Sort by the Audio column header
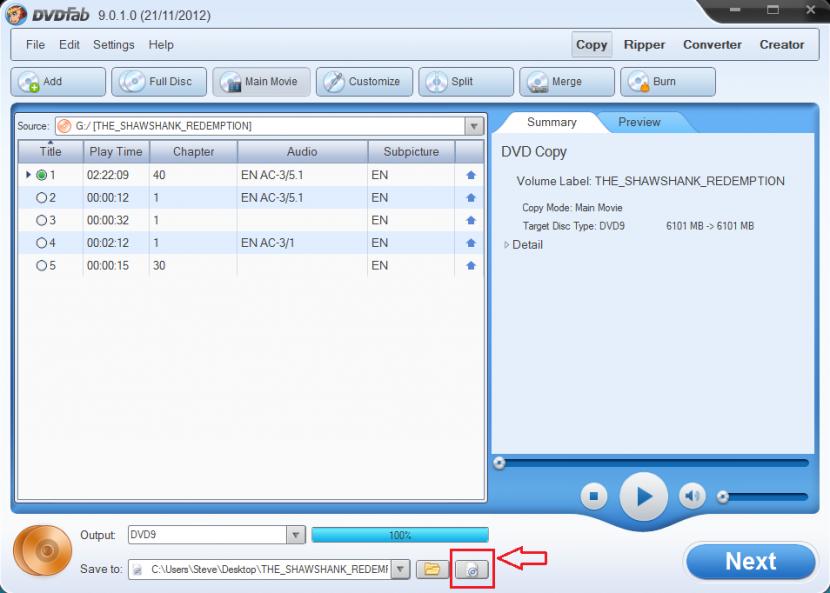This screenshot has height=593, width=830. 302,151
